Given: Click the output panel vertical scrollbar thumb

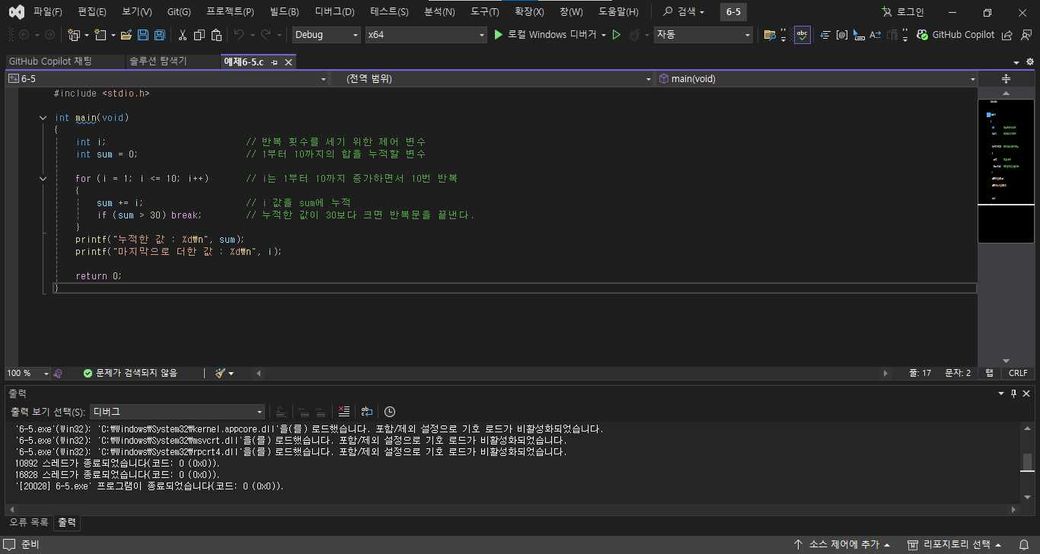Looking at the screenshot, I should click(x=1026, y=462).
